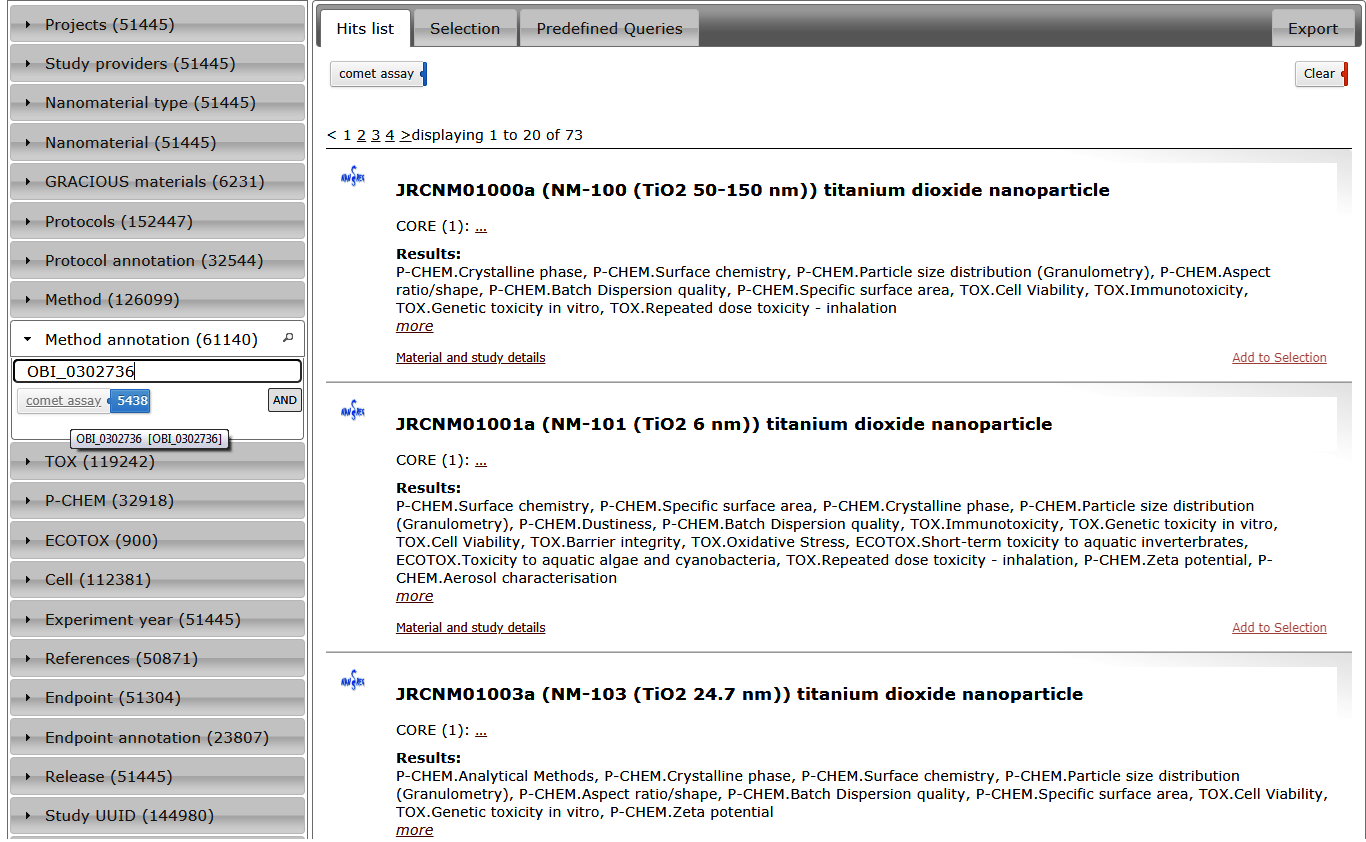
Task: Click the Export button
Action: [x=1312, y=29]
